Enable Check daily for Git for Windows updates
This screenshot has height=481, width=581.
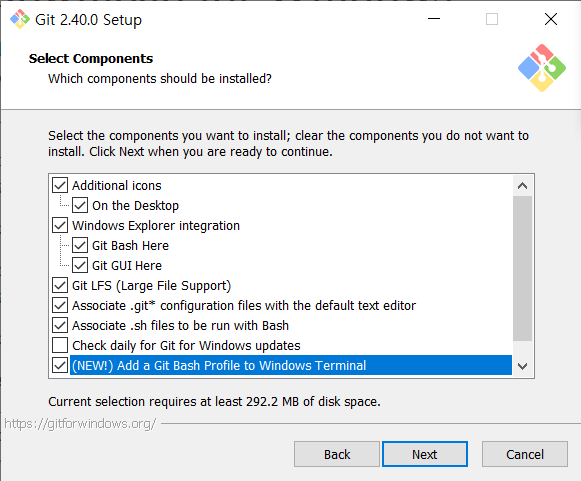click(x=60, y=345)
